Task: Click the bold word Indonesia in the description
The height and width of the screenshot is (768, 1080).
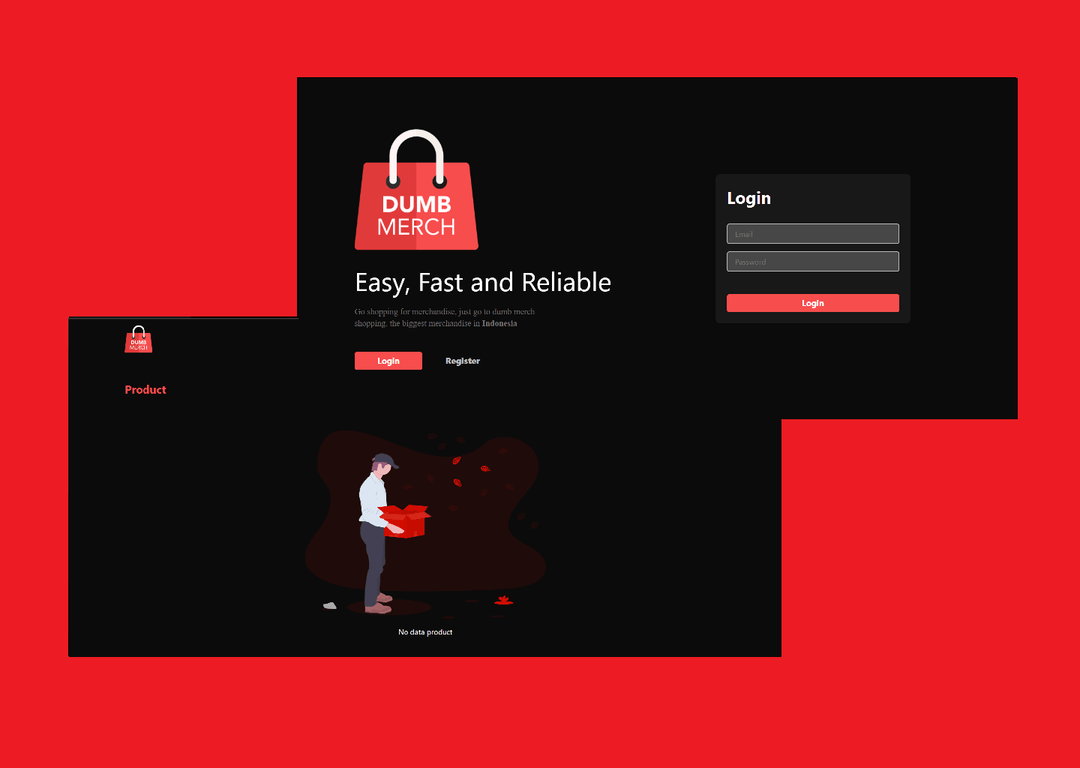Action: (499, 324)
